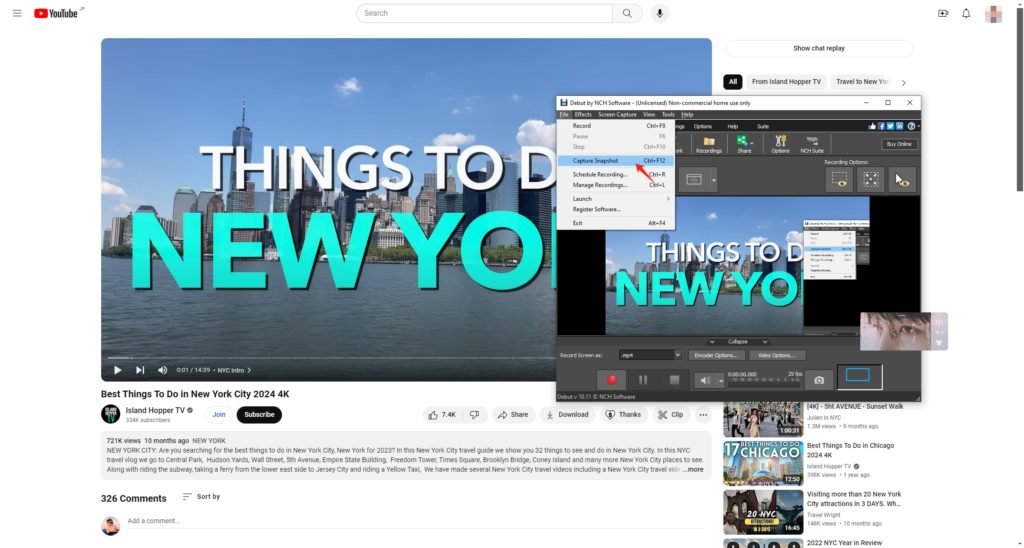Toggle center-on-cursor recording option

[x=871, y=180]
